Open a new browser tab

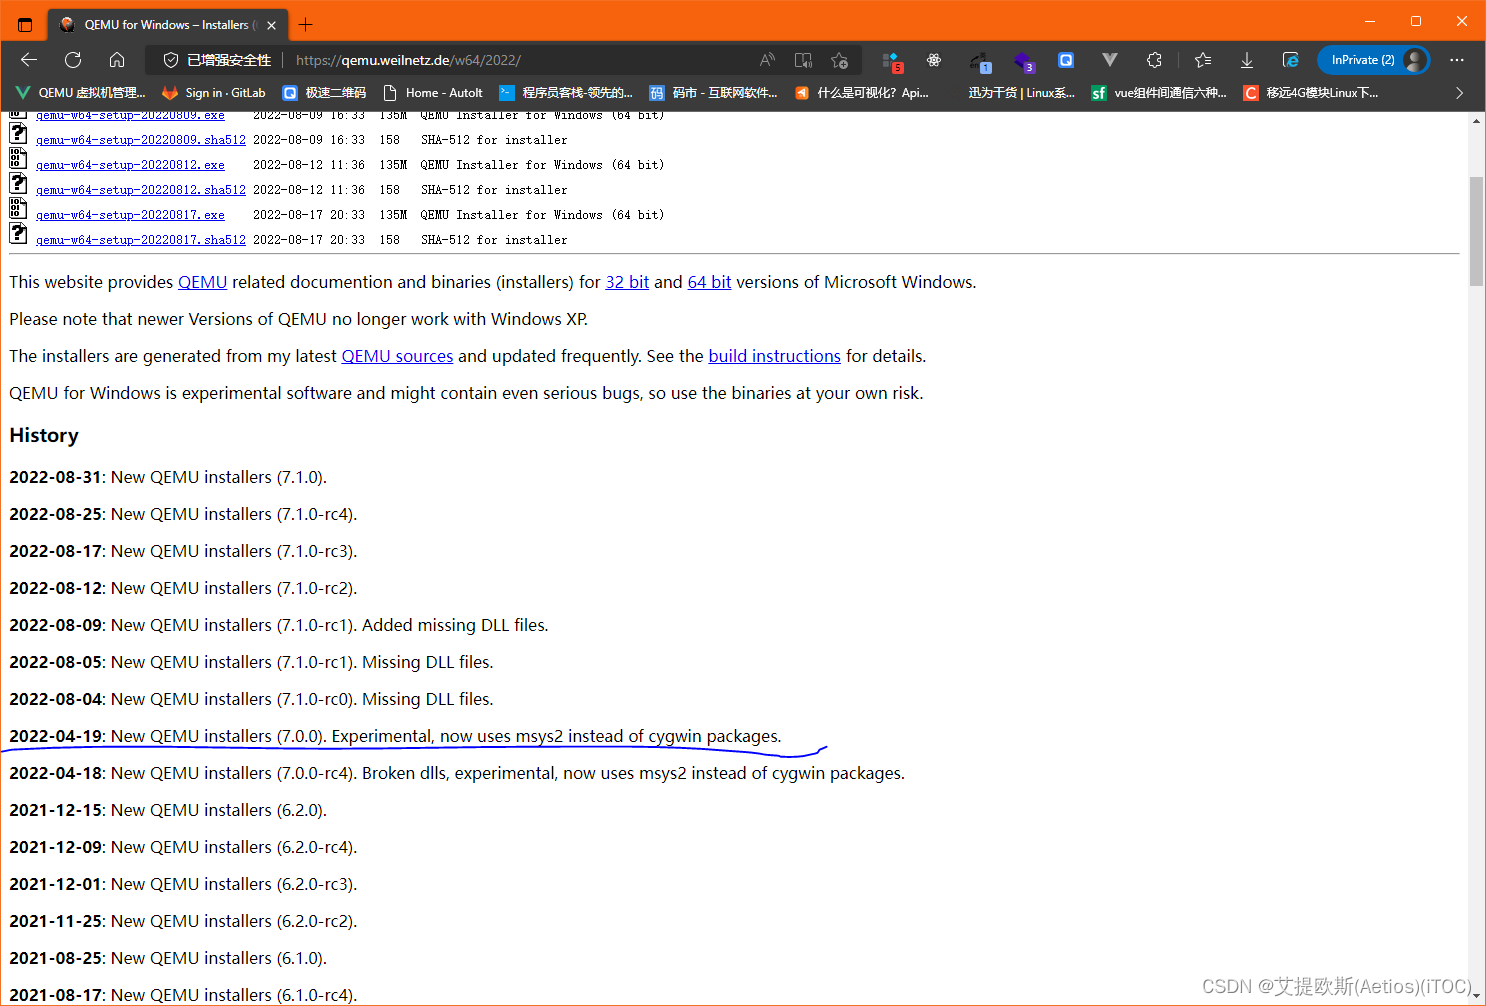click(x=306, y=24)
